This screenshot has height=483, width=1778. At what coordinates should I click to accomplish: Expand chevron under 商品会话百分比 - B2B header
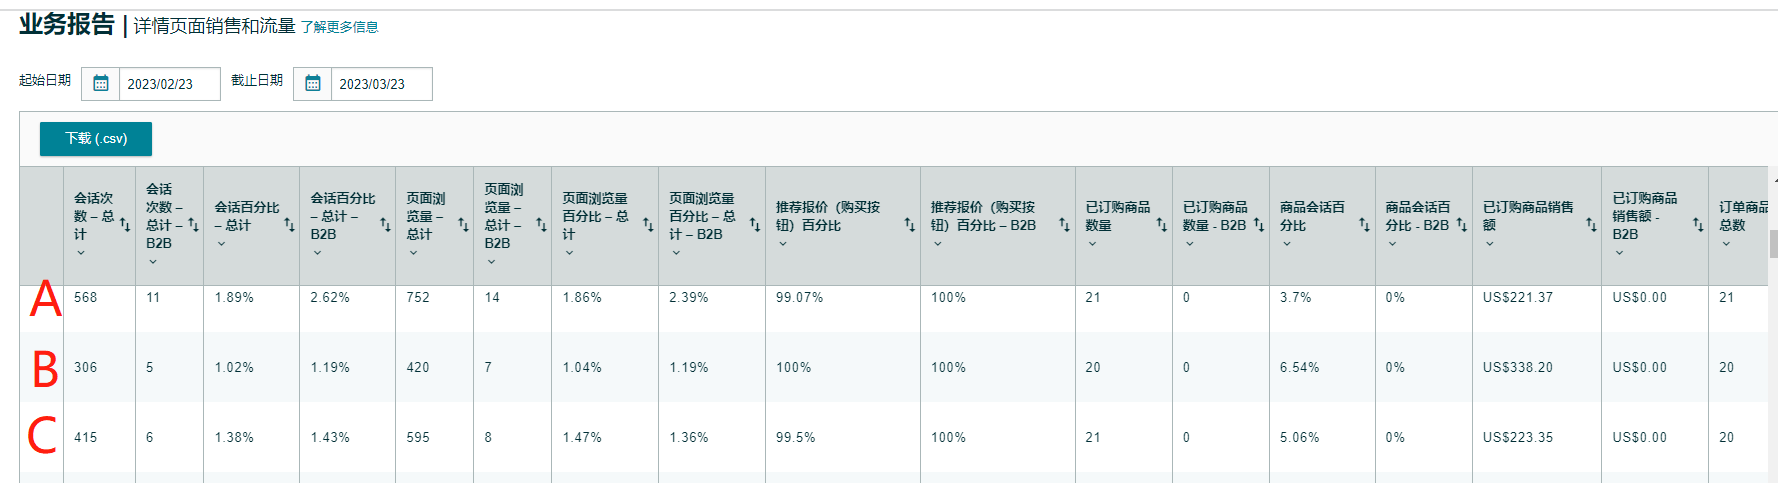1391,244
